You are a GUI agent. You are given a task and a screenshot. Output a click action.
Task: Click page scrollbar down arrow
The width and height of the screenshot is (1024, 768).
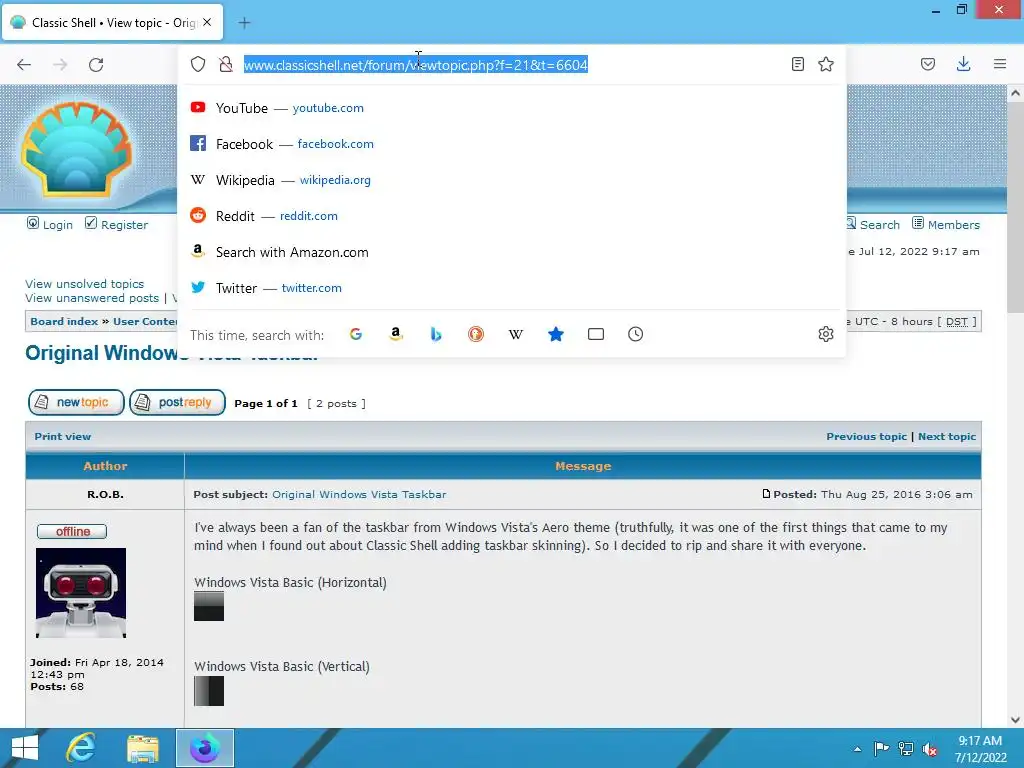point(1016,720)
